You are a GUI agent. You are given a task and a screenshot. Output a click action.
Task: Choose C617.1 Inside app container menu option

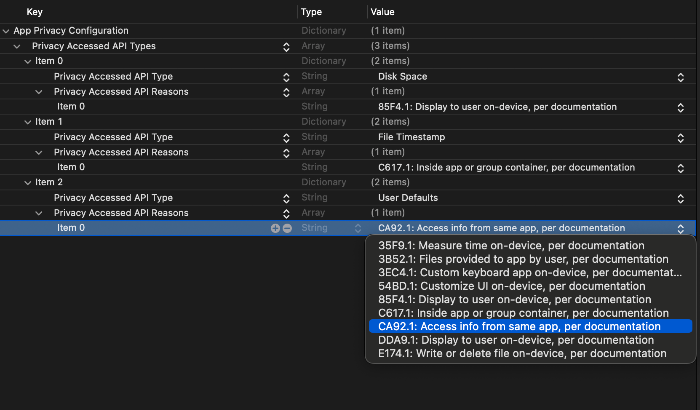tap(530, 313)
